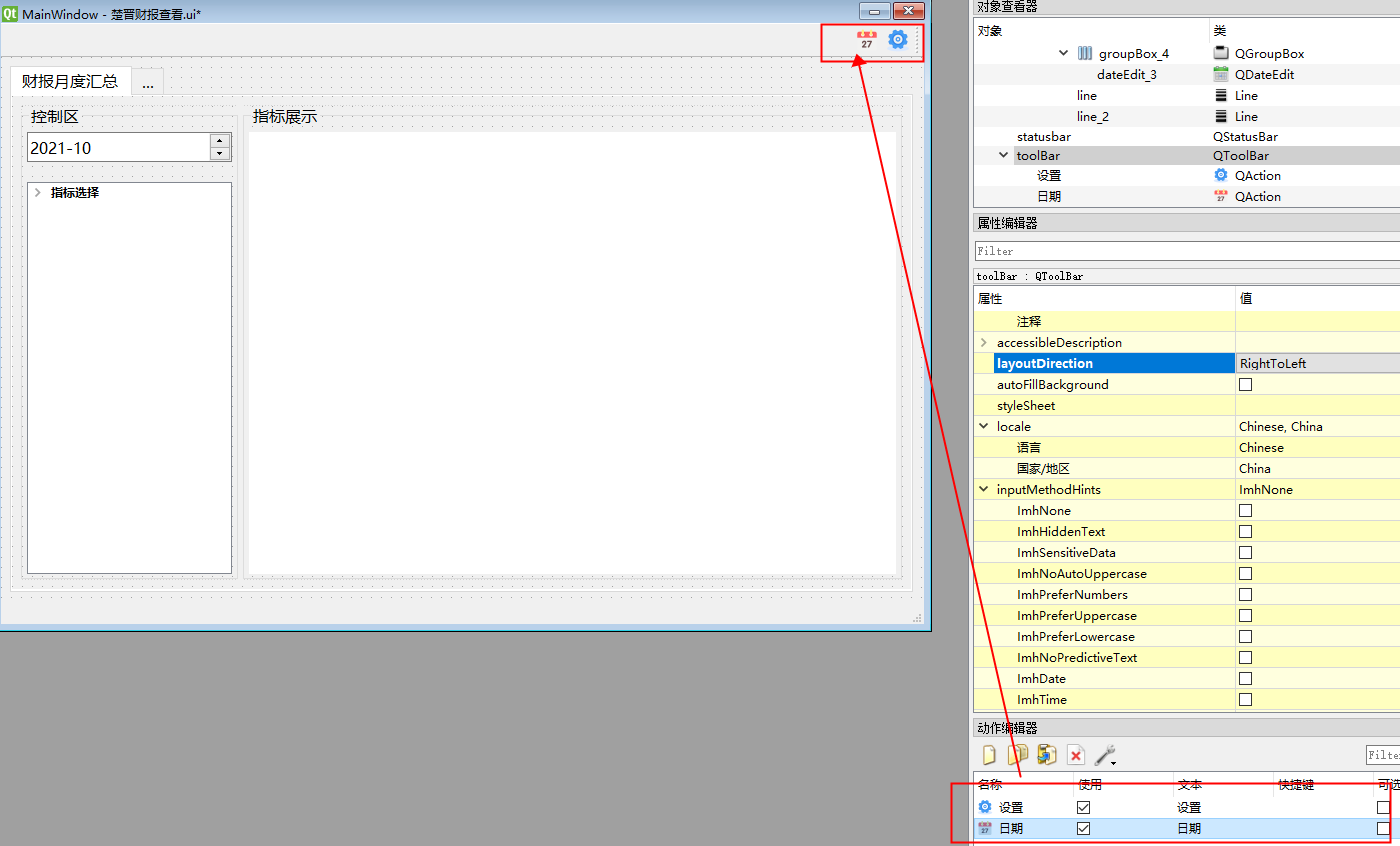Check the ImhTime property checkbox
1400x846 pixels.
(x=1245, y=699)
